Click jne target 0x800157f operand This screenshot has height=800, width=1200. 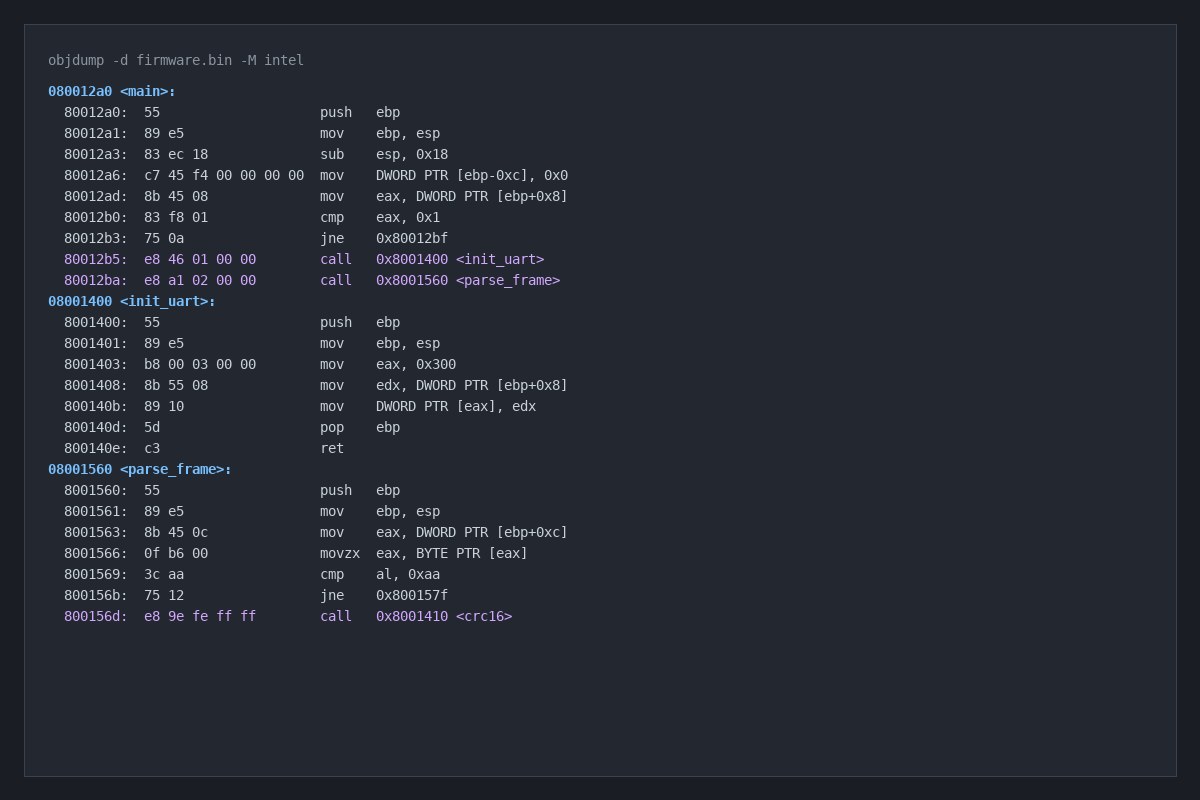click(x=412, y=595)
